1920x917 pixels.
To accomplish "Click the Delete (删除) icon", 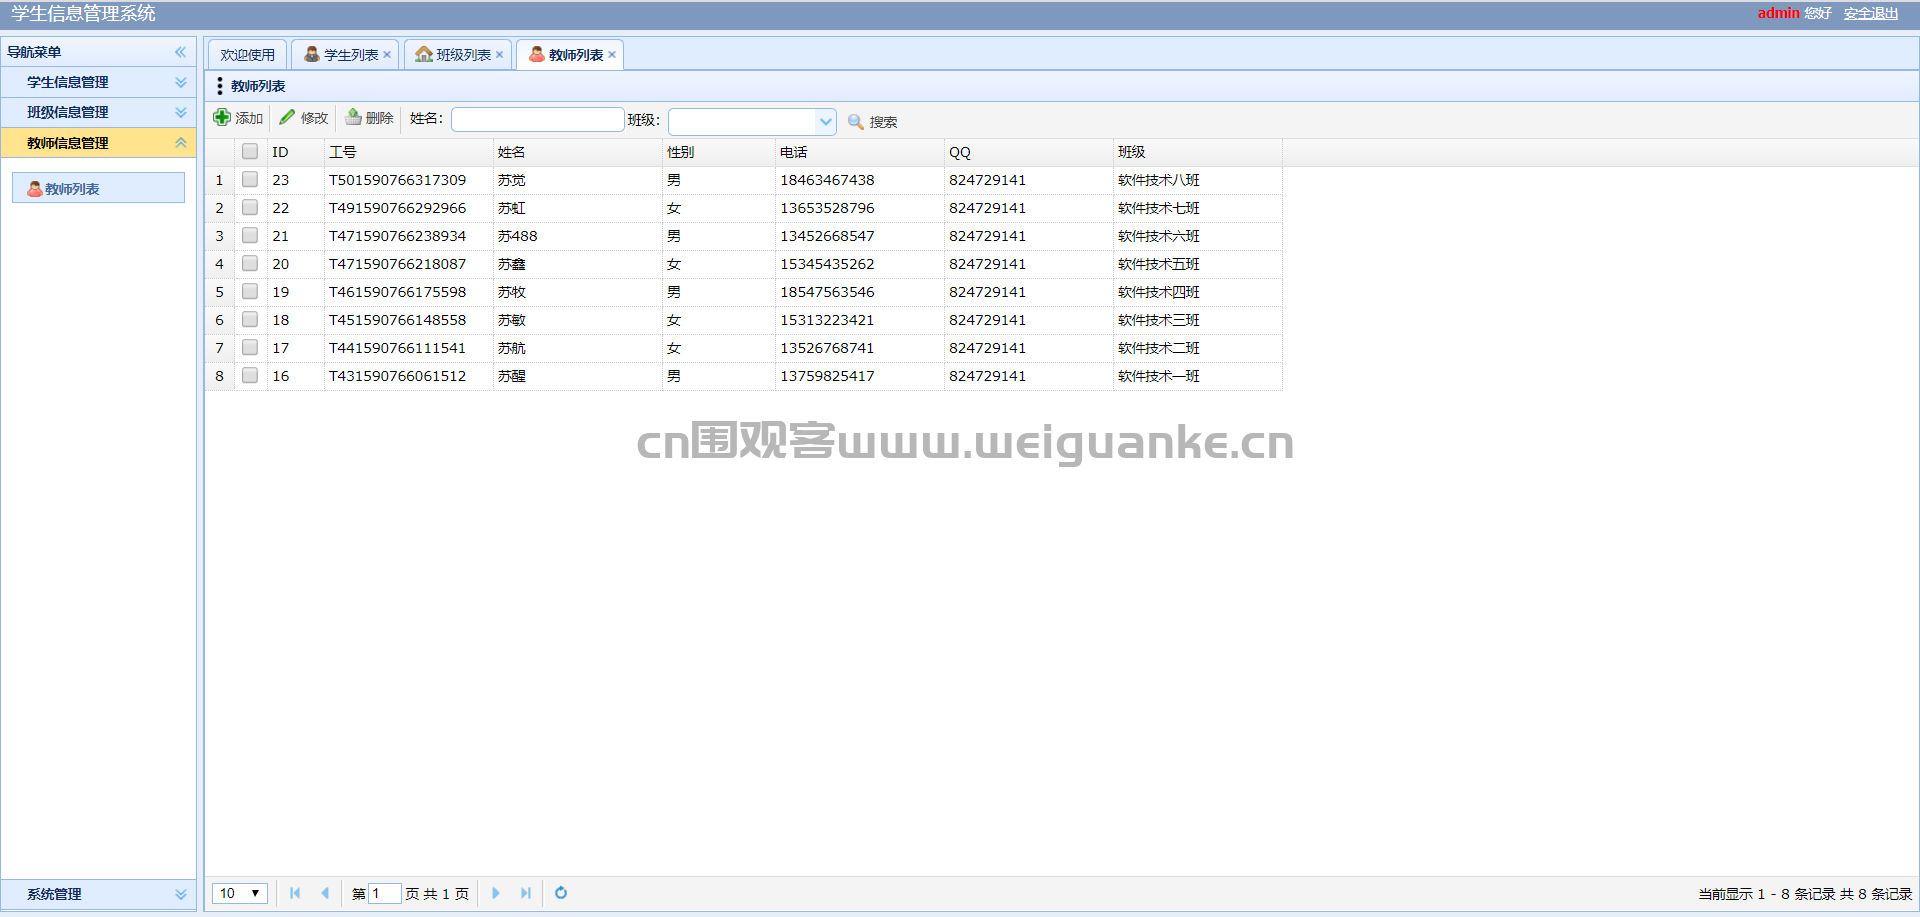I will coord(353,118).
